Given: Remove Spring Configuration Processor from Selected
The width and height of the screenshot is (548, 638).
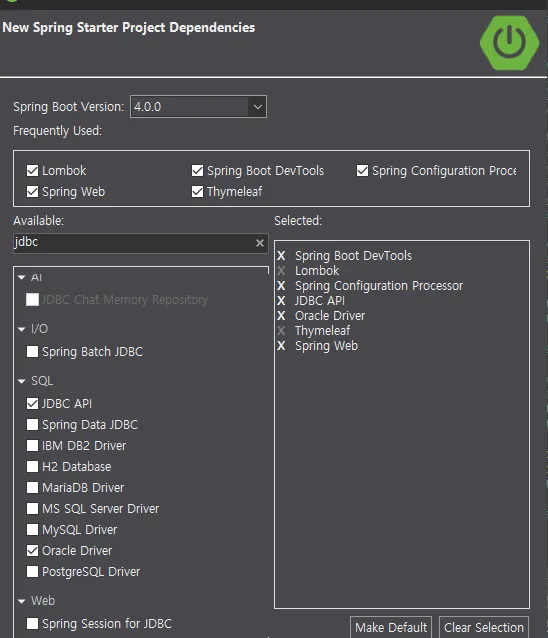Looking at the screenshot, I should 281,286.
